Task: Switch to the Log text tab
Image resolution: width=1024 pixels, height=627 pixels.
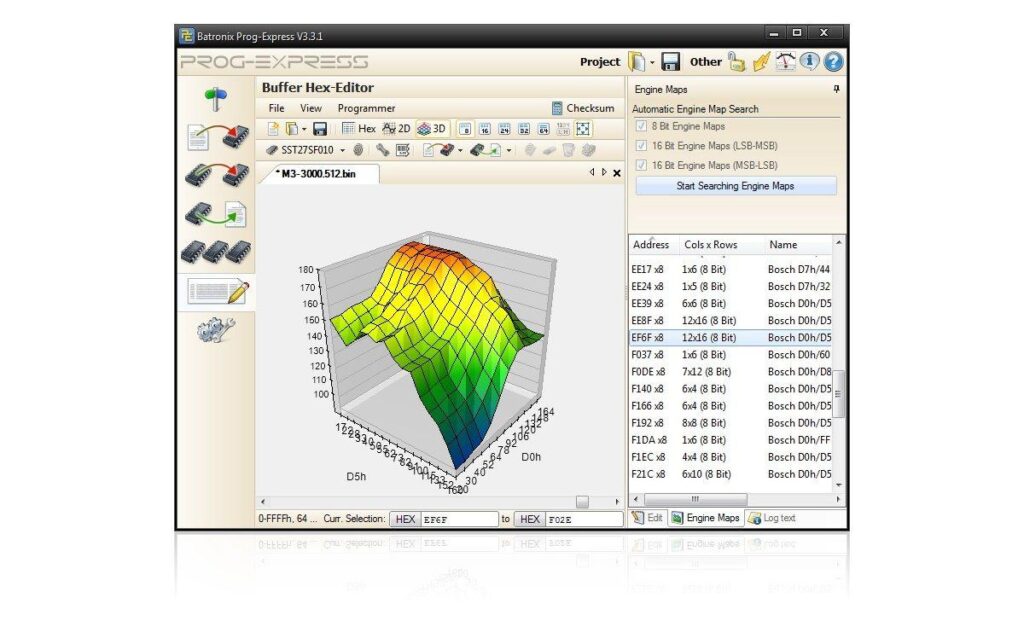Action: 772,518
